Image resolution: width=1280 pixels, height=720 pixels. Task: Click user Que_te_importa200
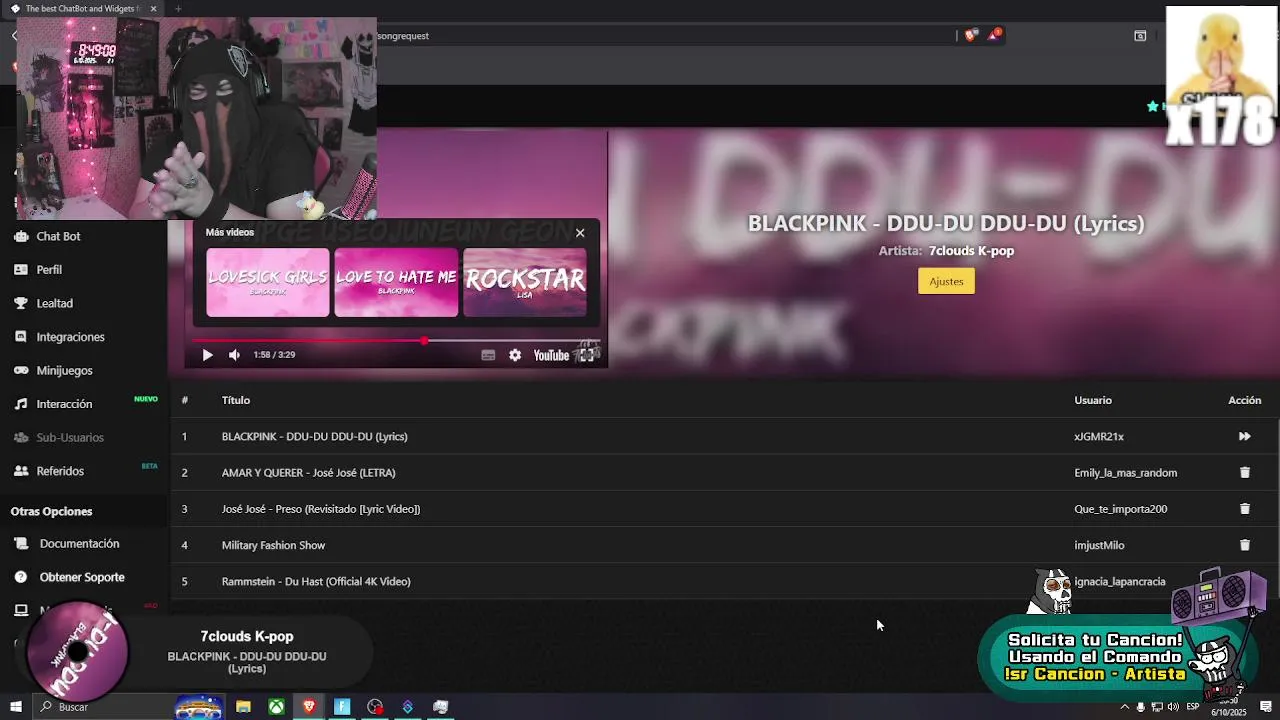(1120, 509)
